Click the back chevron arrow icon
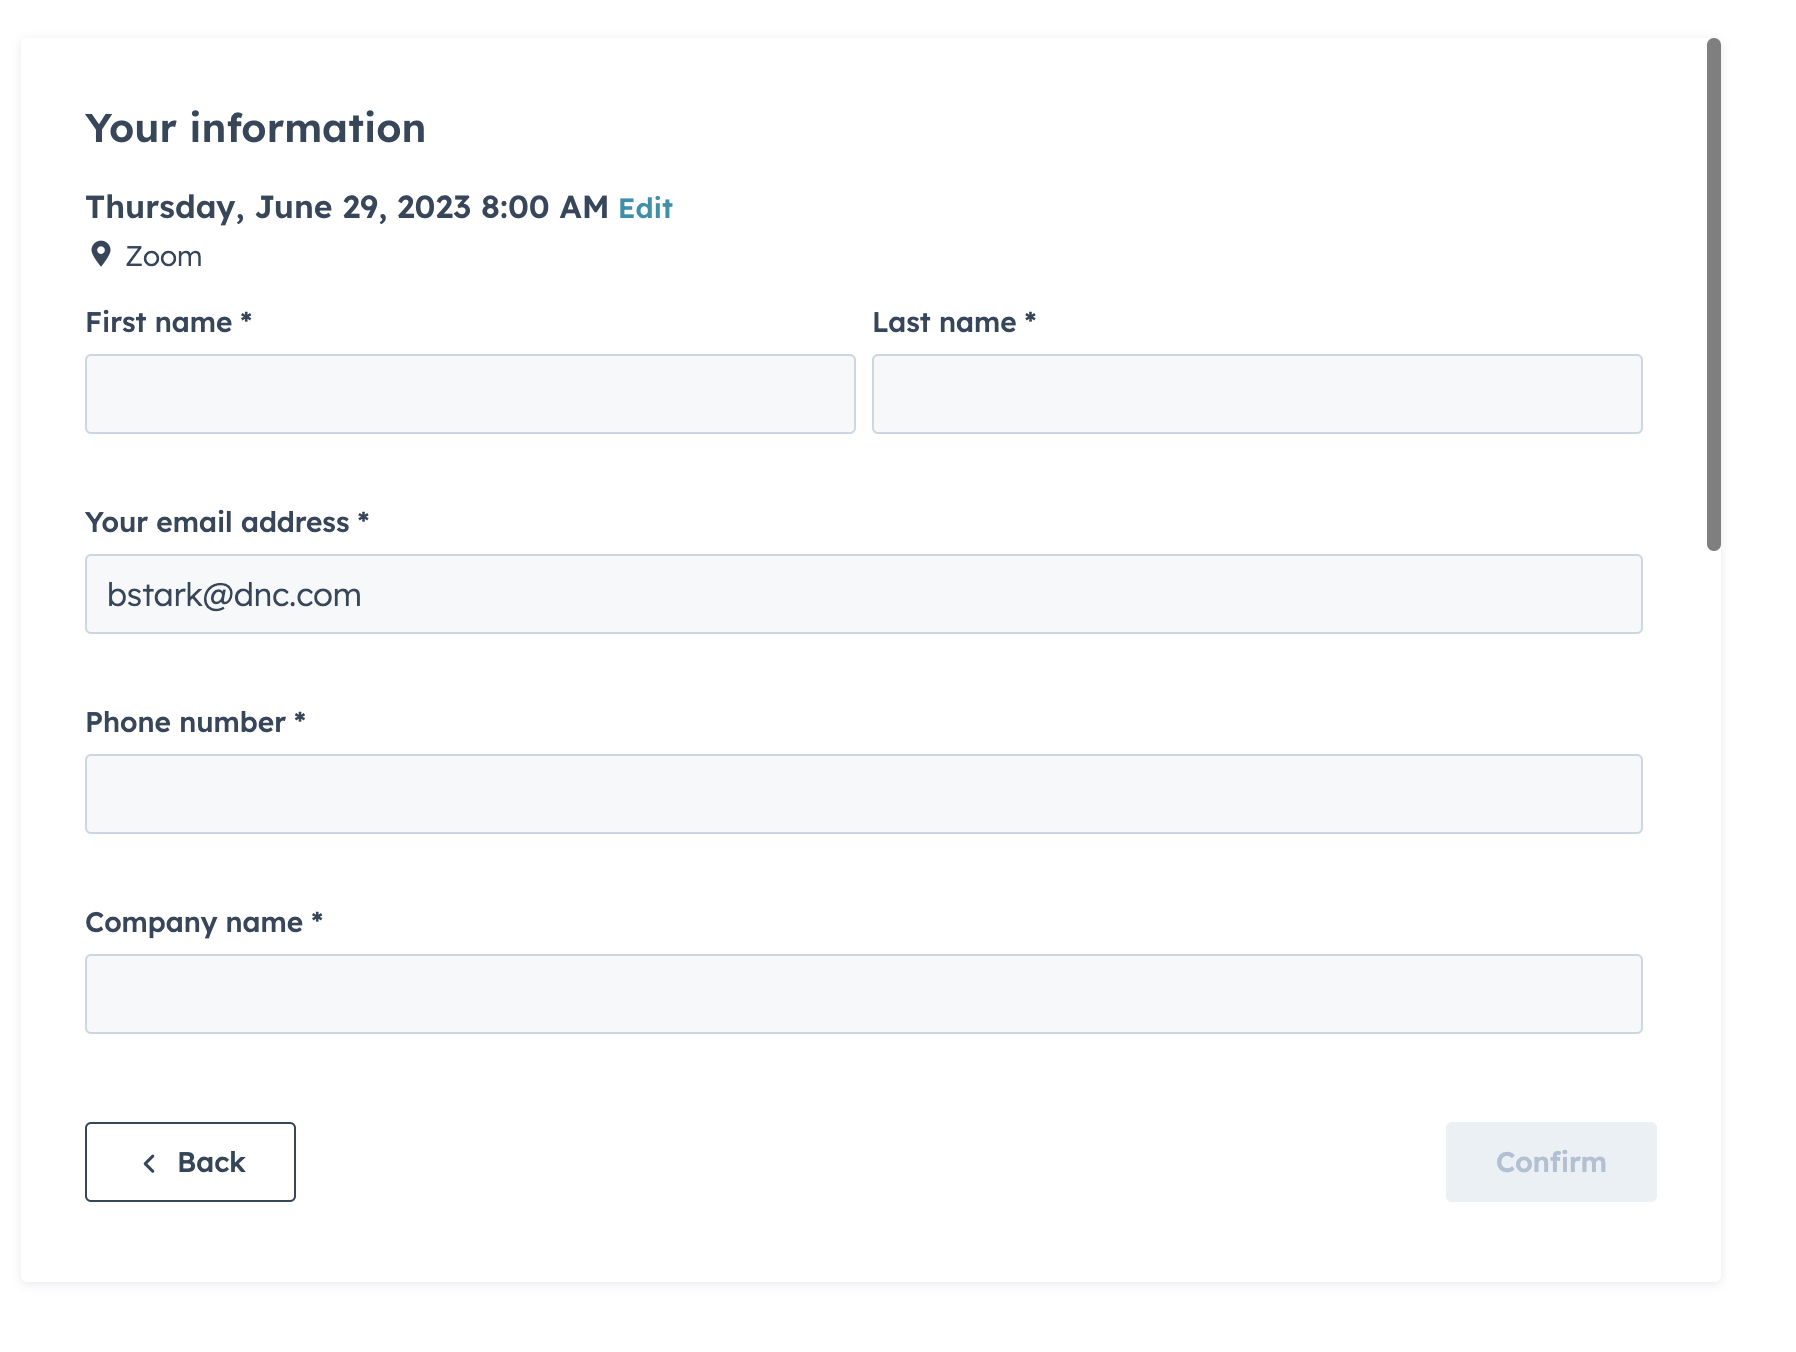 pyautogui.click(x=150, y=1162)
